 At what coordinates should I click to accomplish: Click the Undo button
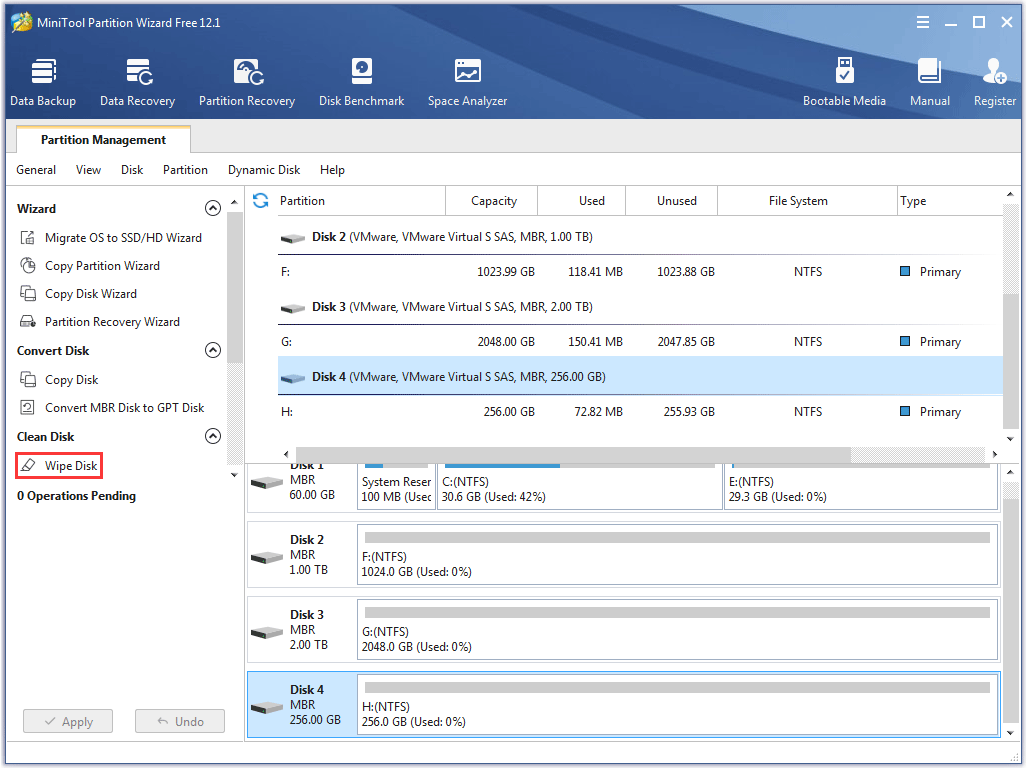coord(180,722)
